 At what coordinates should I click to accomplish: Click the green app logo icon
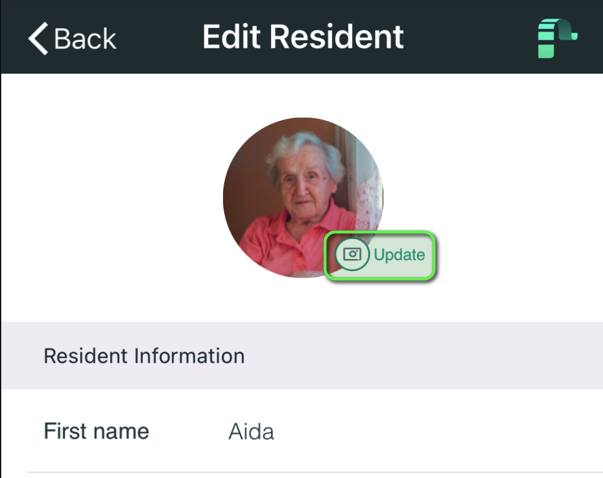tap(557, 38)
